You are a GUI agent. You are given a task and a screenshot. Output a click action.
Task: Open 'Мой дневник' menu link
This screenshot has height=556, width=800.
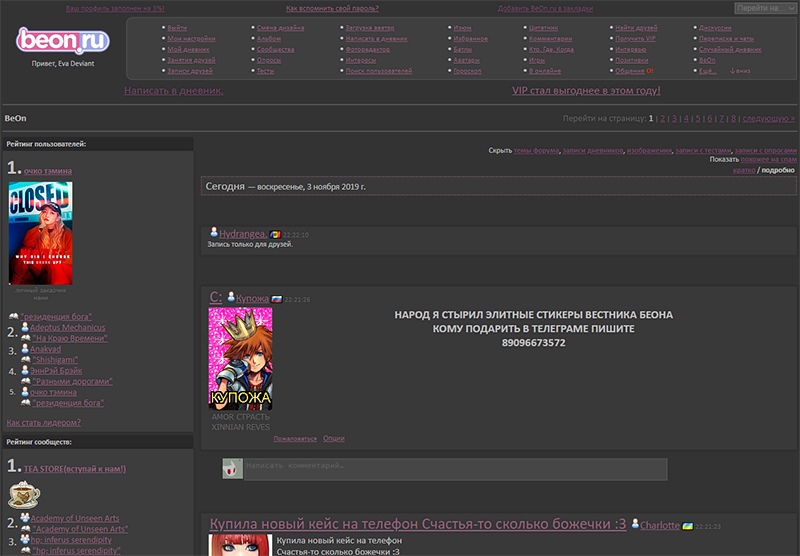tap(188, 49)
